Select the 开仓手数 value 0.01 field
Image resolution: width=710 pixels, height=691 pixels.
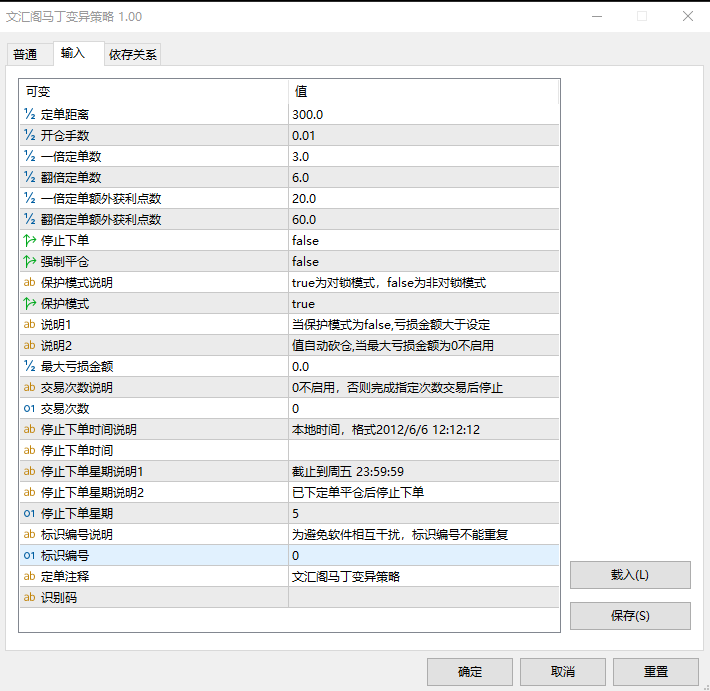423,135
